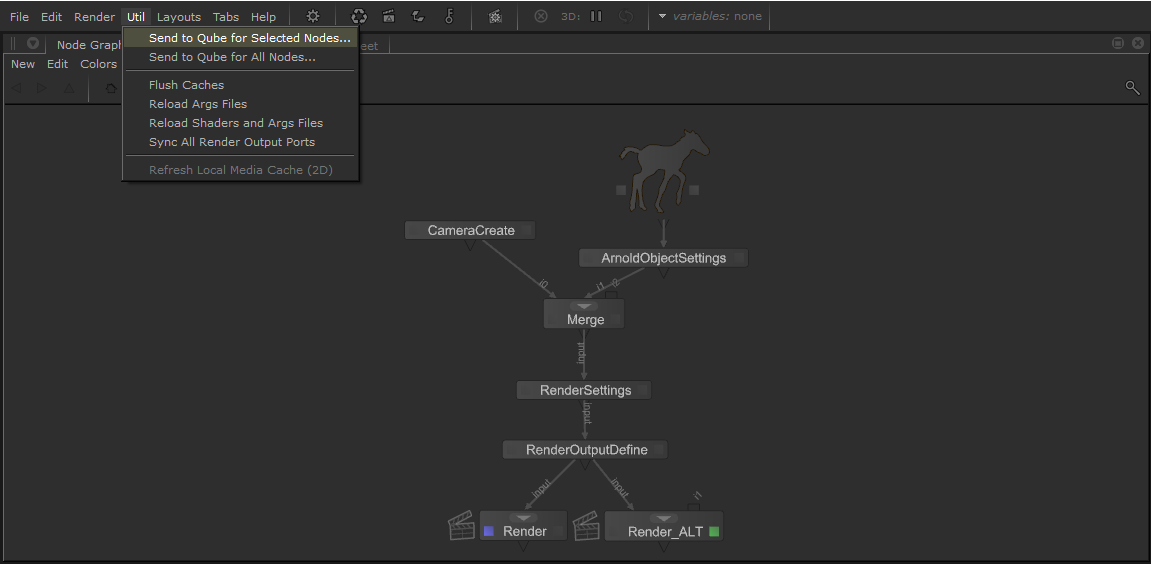This screenshot has height=564, width=1151.
Task: Pause 3D updates with pause icon
Action: click(x=596, y=16)
